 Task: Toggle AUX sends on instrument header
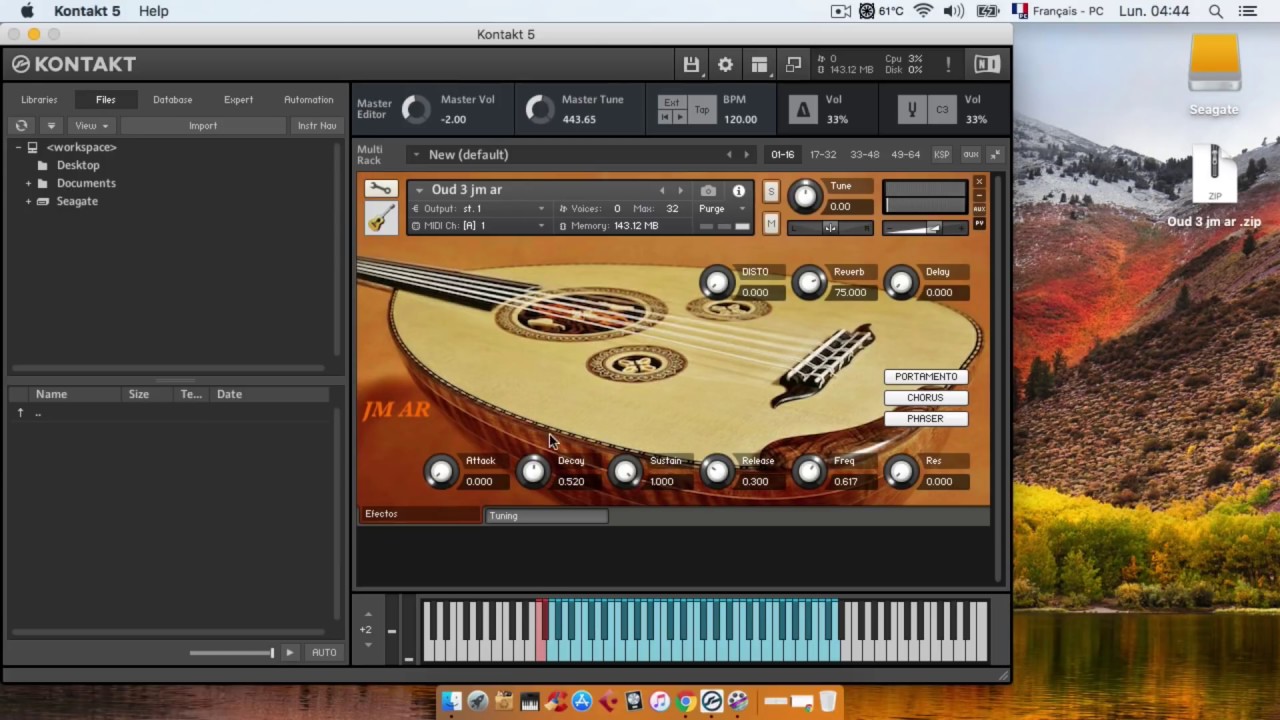coord(979,209)
